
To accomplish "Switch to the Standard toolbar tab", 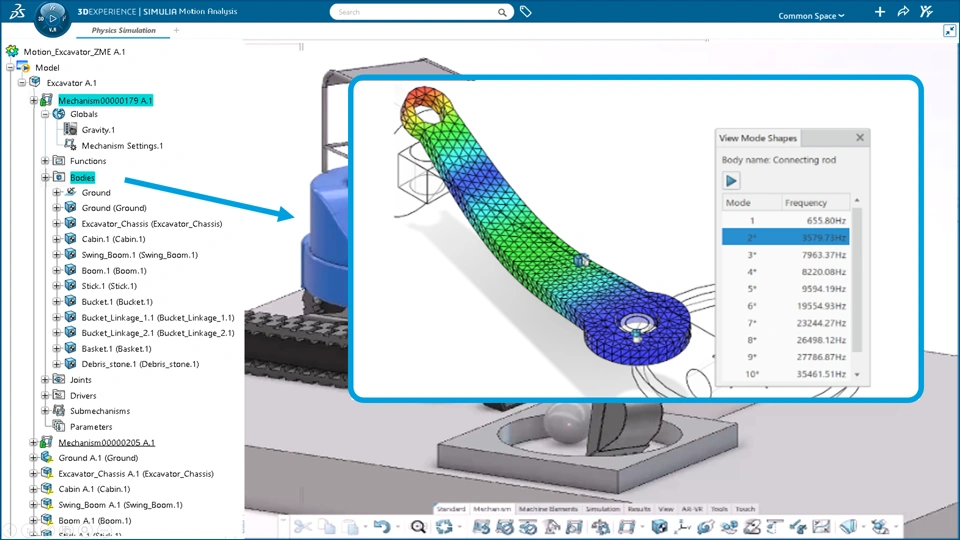I will click(451, 509).
